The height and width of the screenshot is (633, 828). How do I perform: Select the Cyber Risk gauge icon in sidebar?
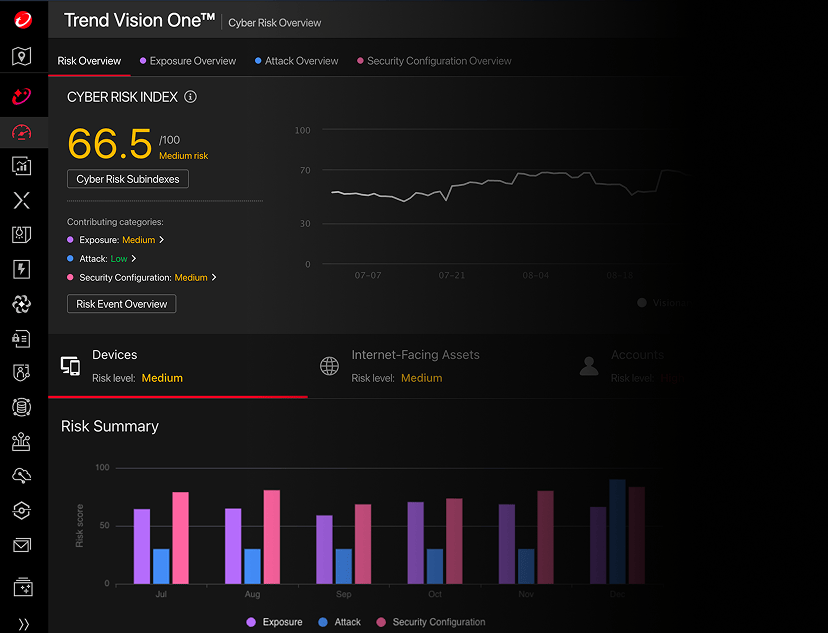point(22,132)
